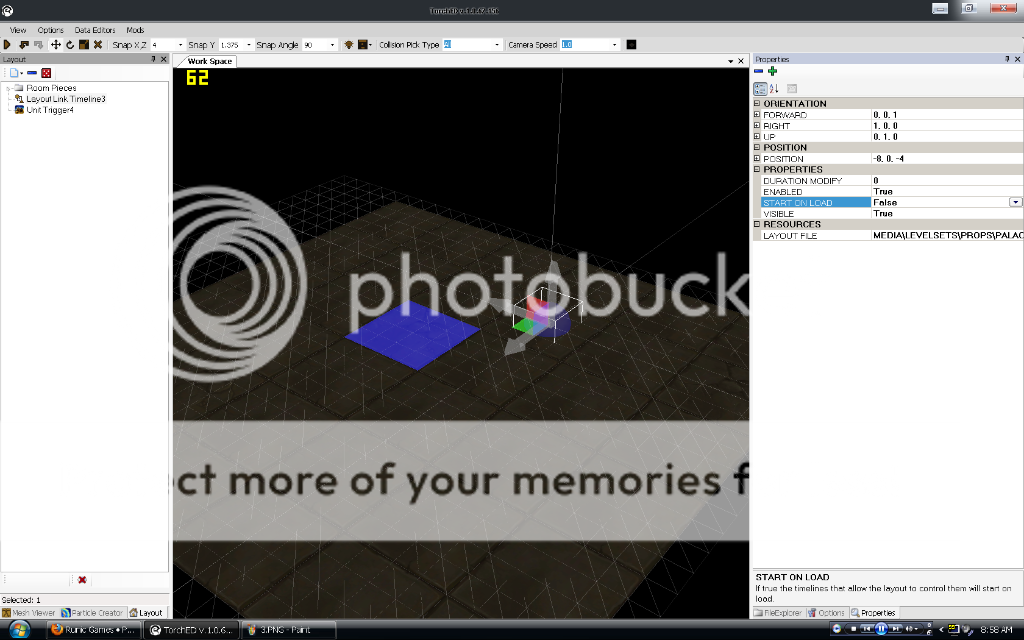The height and width of the screenshot is (640, 1024).
Task: Select the Room Pieces folder
Action: pos(51,88)
